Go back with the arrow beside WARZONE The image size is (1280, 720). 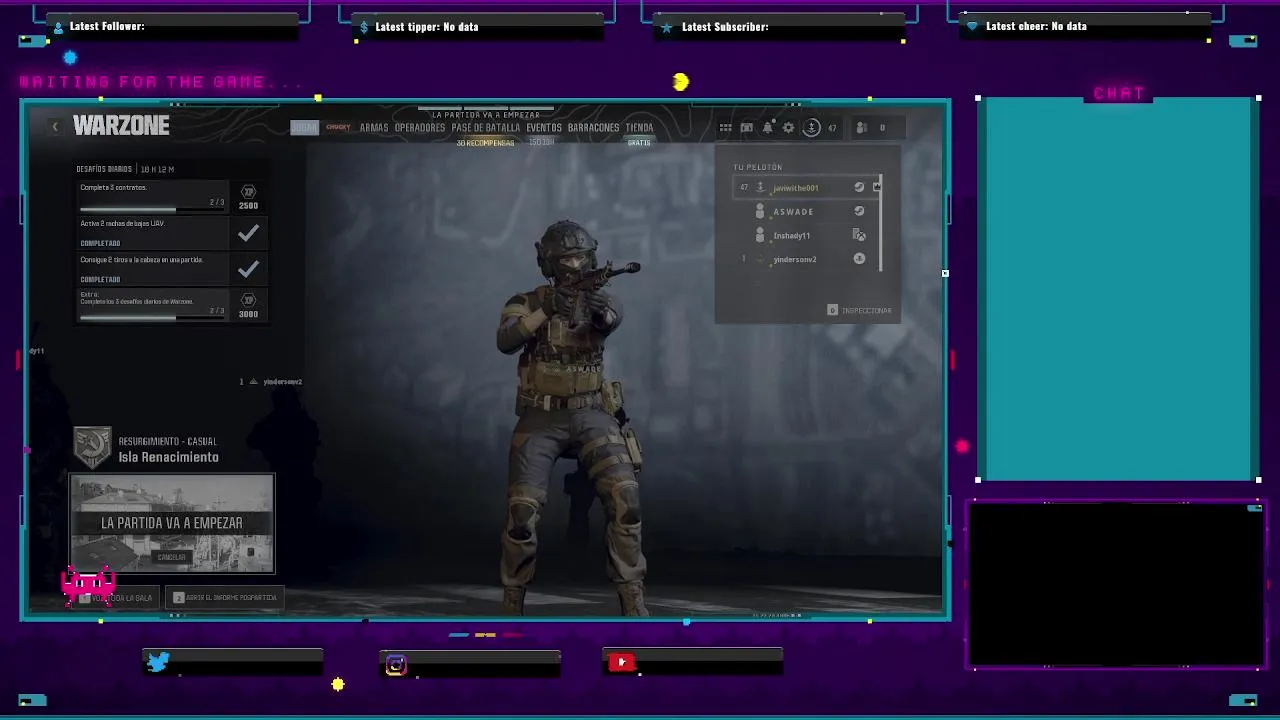tap(55, 126)
